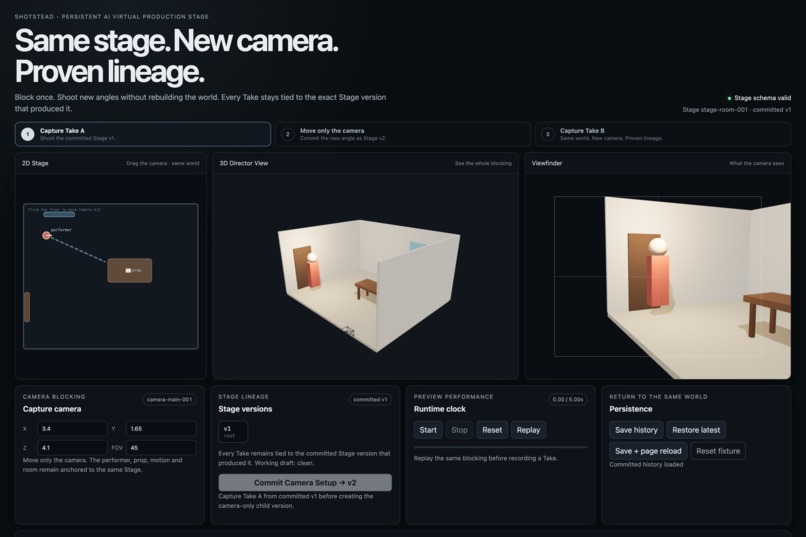This screenshot has width=806, height=537.
Task: Click the Viewfinder camera preview
Action: coord(657,276)
